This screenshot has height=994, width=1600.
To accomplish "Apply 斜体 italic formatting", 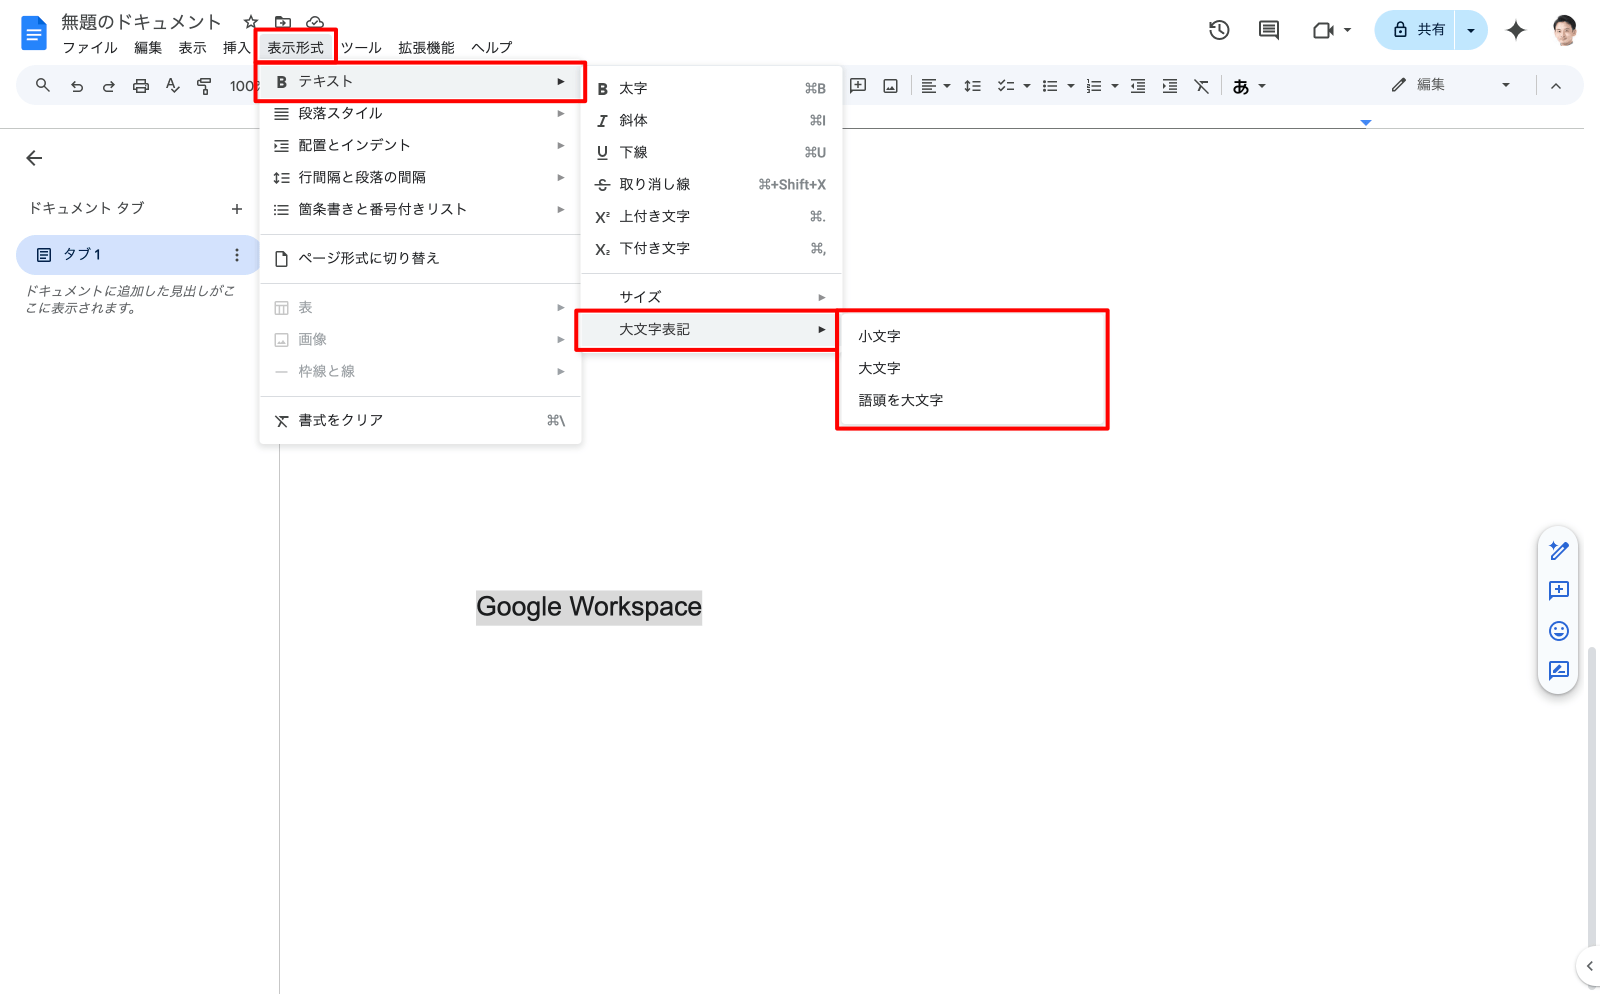I will pyautogui.click(x=711, y=120).
